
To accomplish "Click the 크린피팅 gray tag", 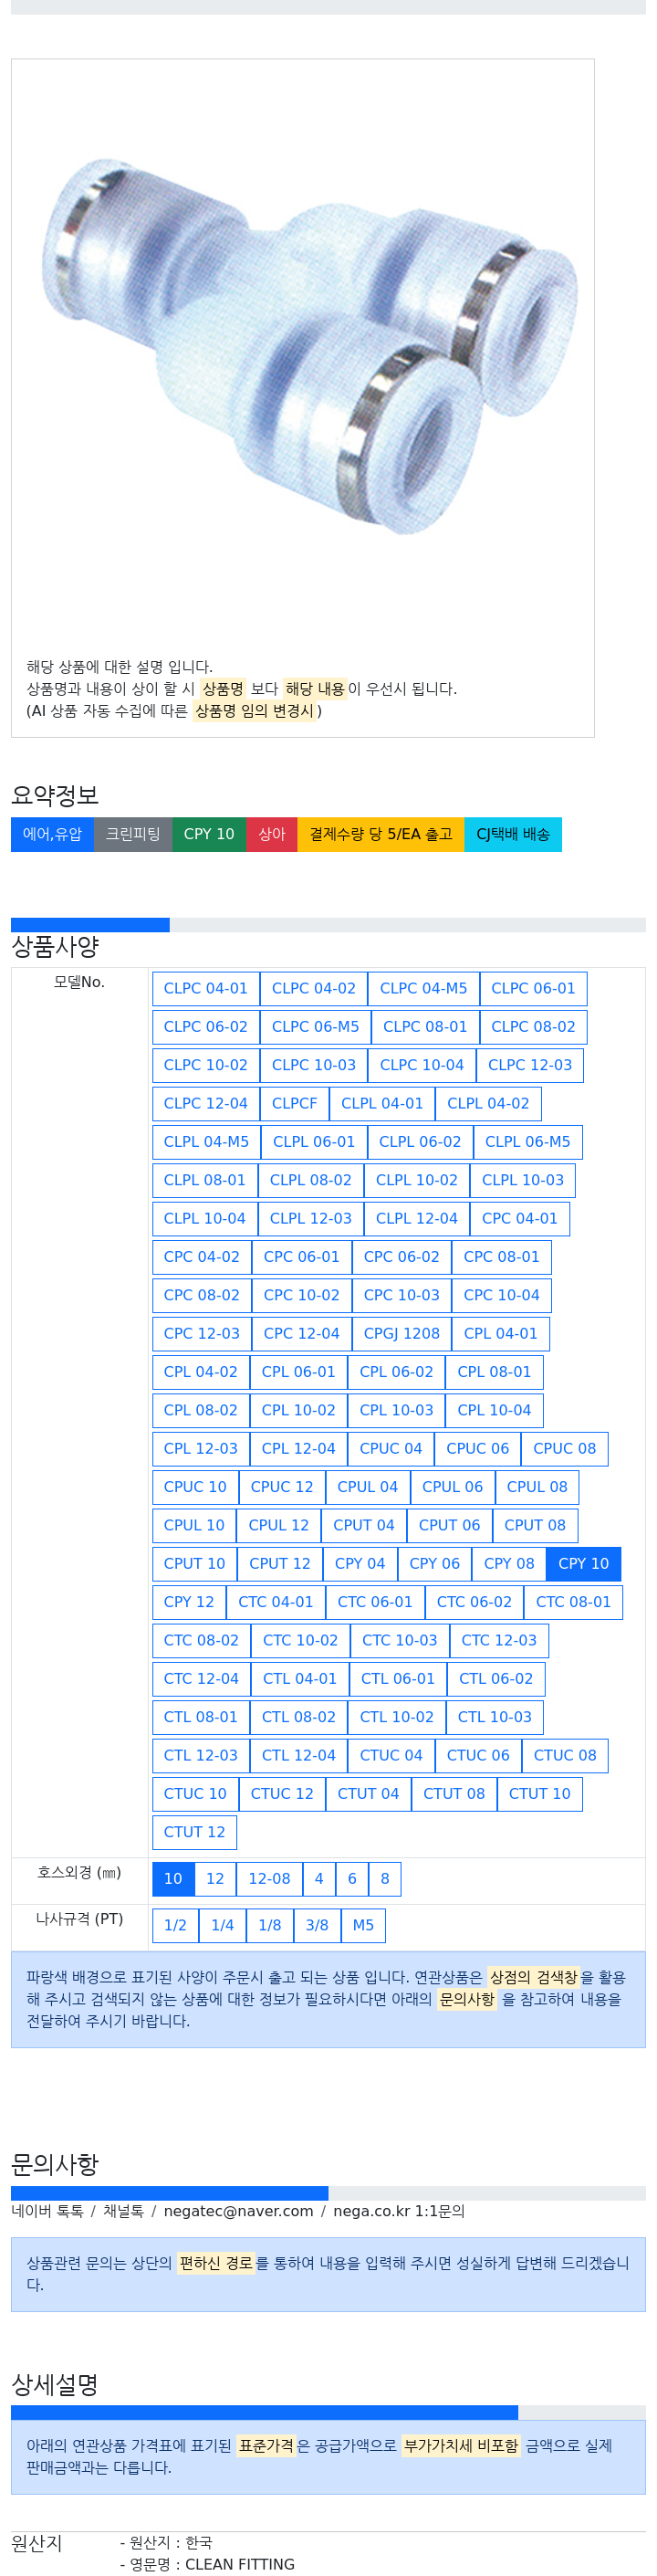I will click(x=133, y=833).
